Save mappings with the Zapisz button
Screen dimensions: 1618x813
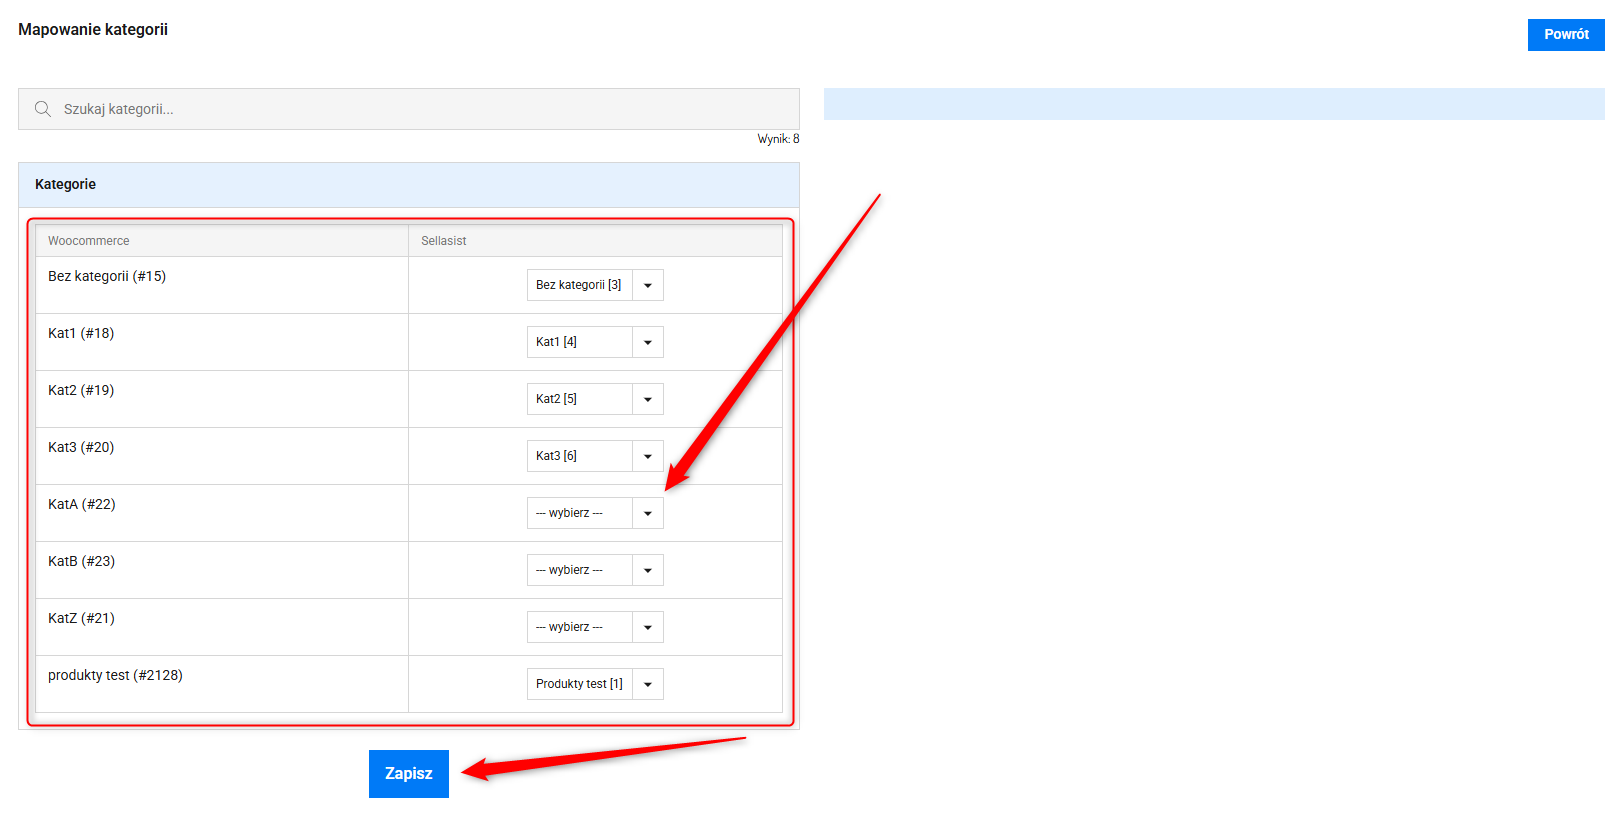coord(408,773)
